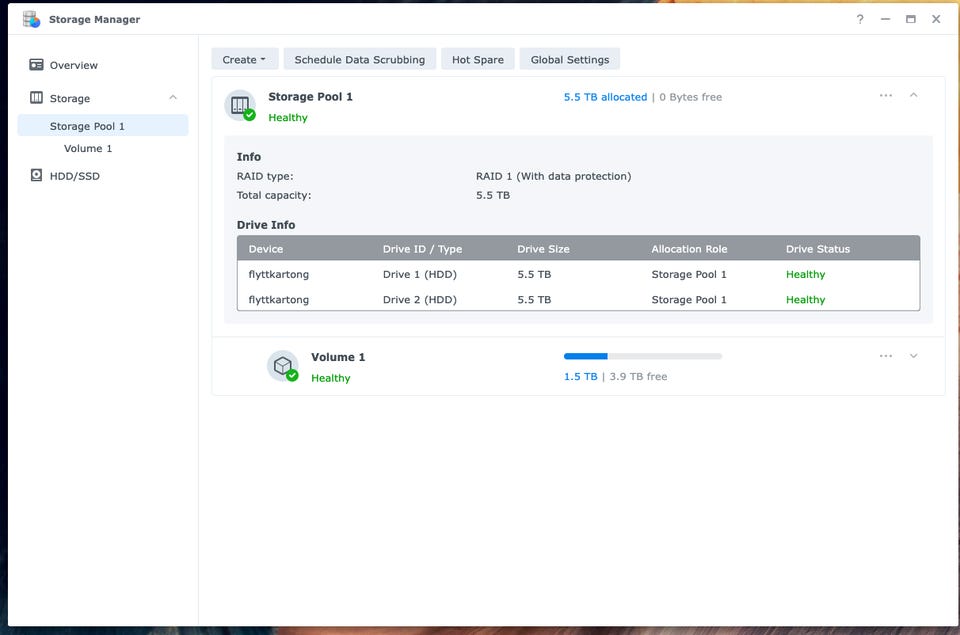Open the help question mark icon
Image resolution: width=960 pixels, height=635 pixels.
tap(860, 19)
